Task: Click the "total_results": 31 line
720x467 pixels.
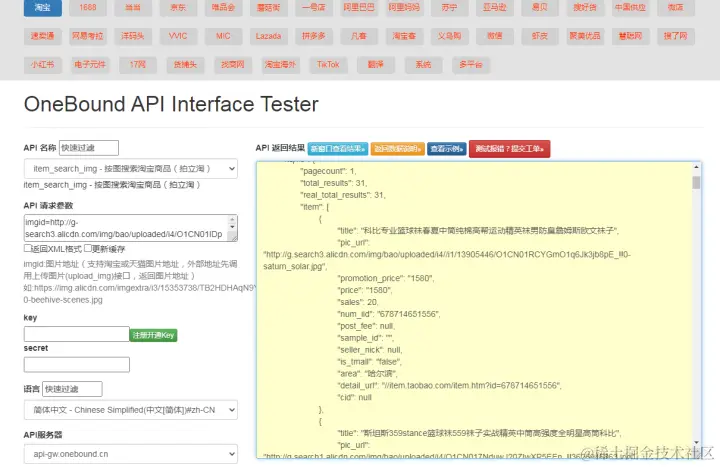Action: (x=334, y=183)
